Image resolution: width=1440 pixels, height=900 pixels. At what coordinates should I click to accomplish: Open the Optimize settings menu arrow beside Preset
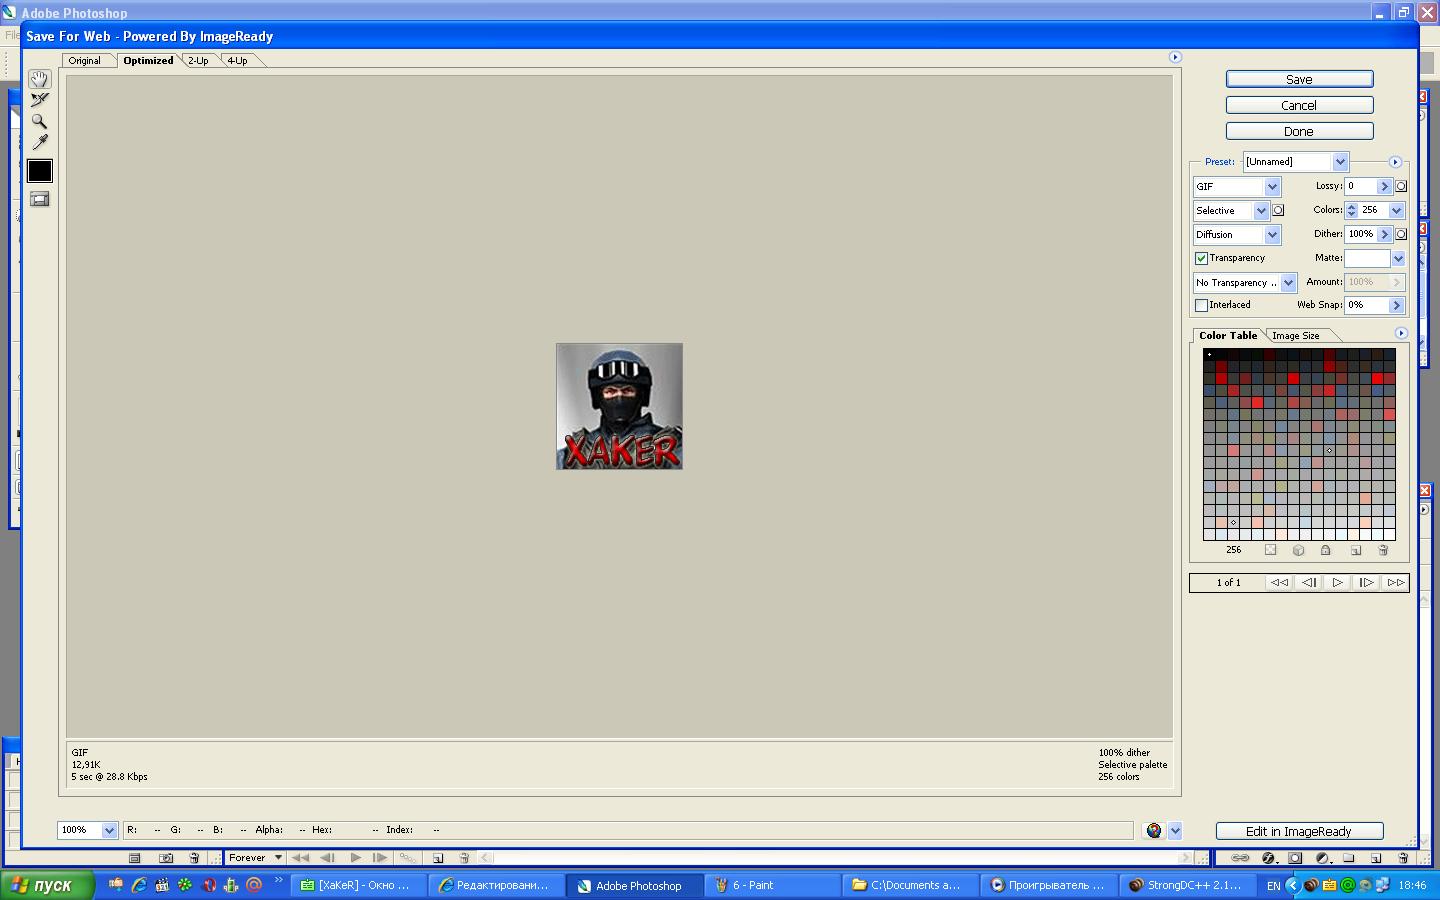[x=1395, y=162]
